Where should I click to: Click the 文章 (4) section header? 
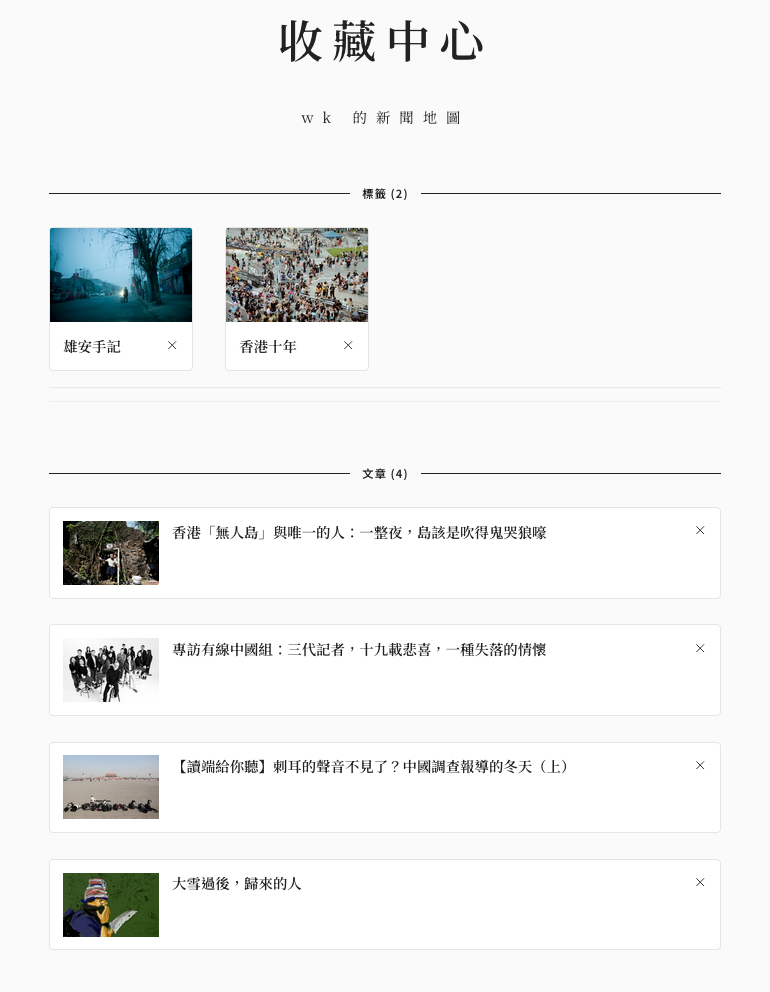(385, 474)
